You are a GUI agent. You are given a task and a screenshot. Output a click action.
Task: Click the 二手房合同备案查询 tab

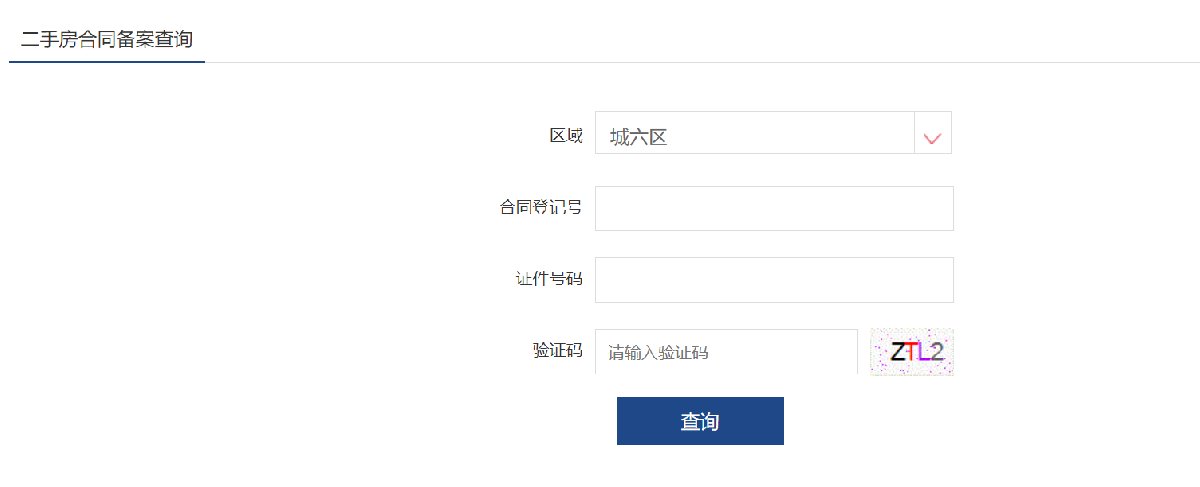point(106,40)
